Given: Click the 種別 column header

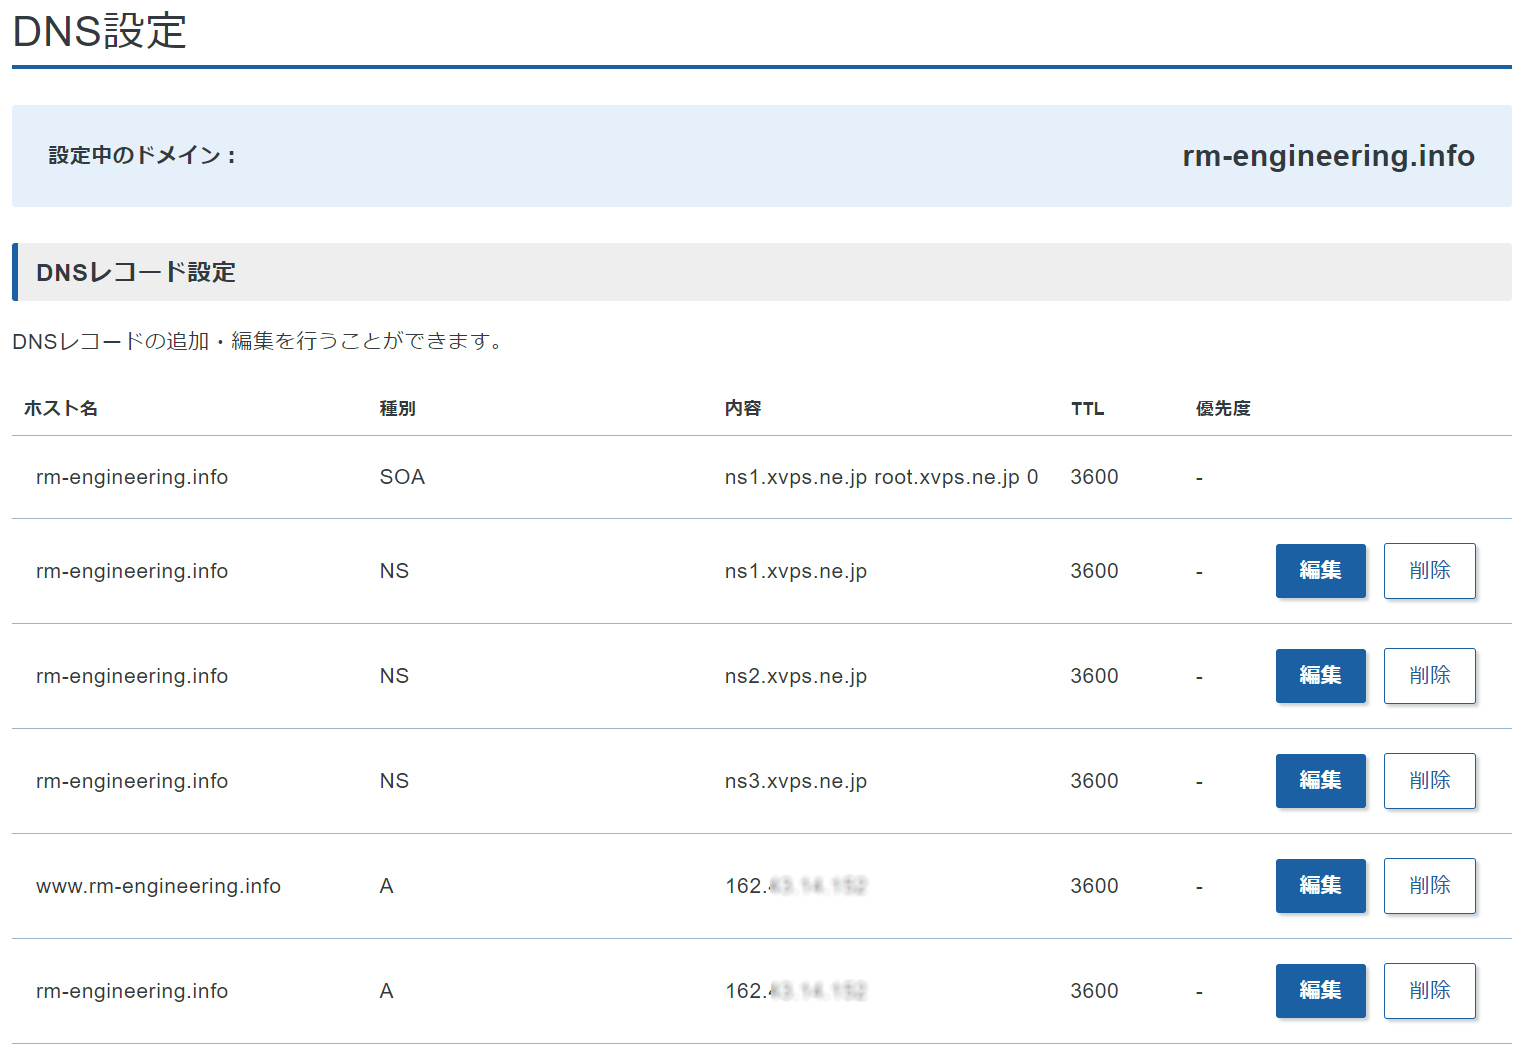Looking at the screenshot, I should click(x=397, y=408).
